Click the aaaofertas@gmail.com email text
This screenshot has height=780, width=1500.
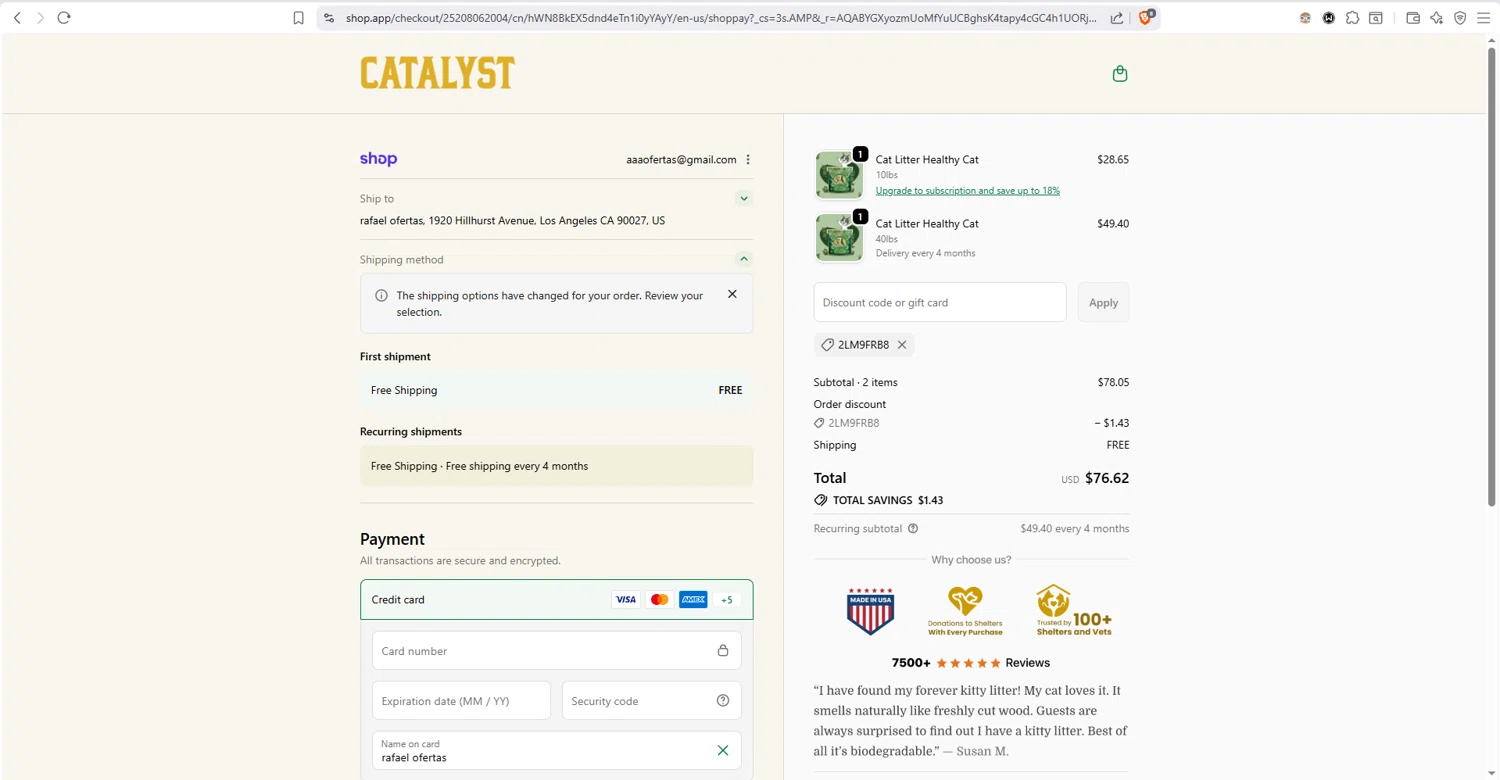coord(681,159)
